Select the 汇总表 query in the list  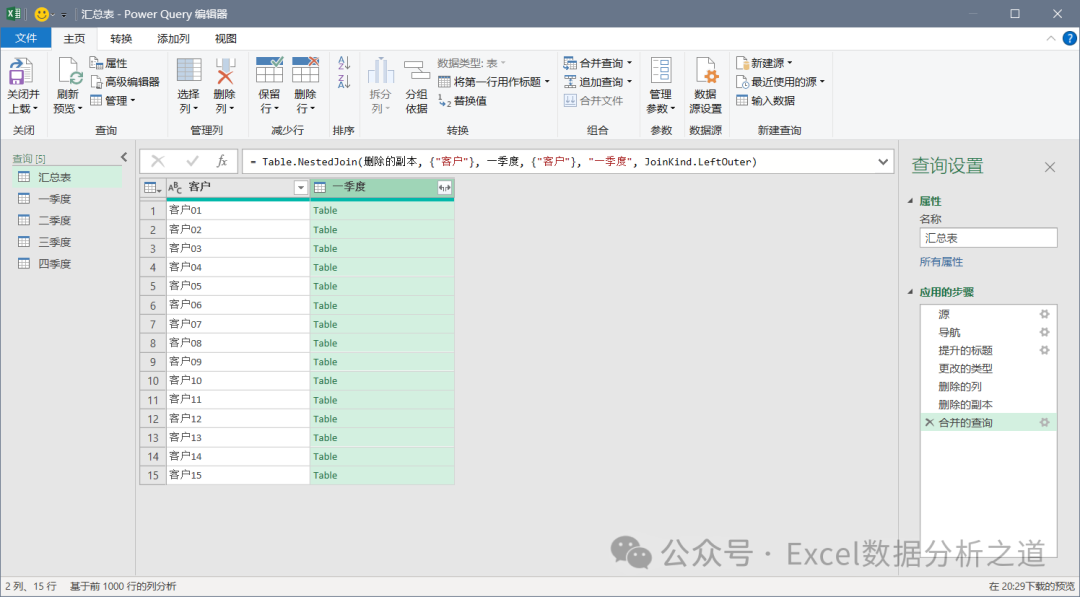(x=68, y=178)
